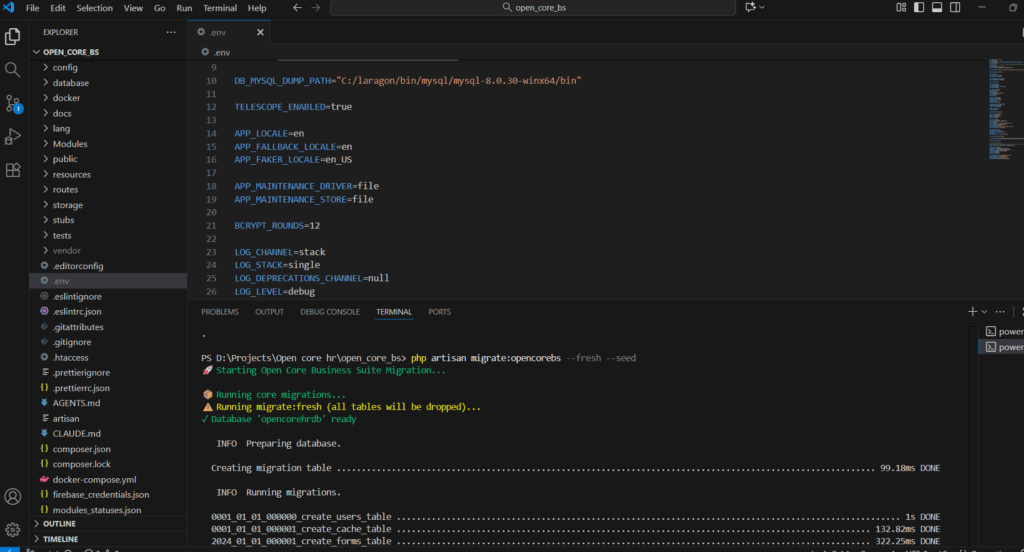
Task: Expand the OUTLINE section
Action: [x=59, y=523]
